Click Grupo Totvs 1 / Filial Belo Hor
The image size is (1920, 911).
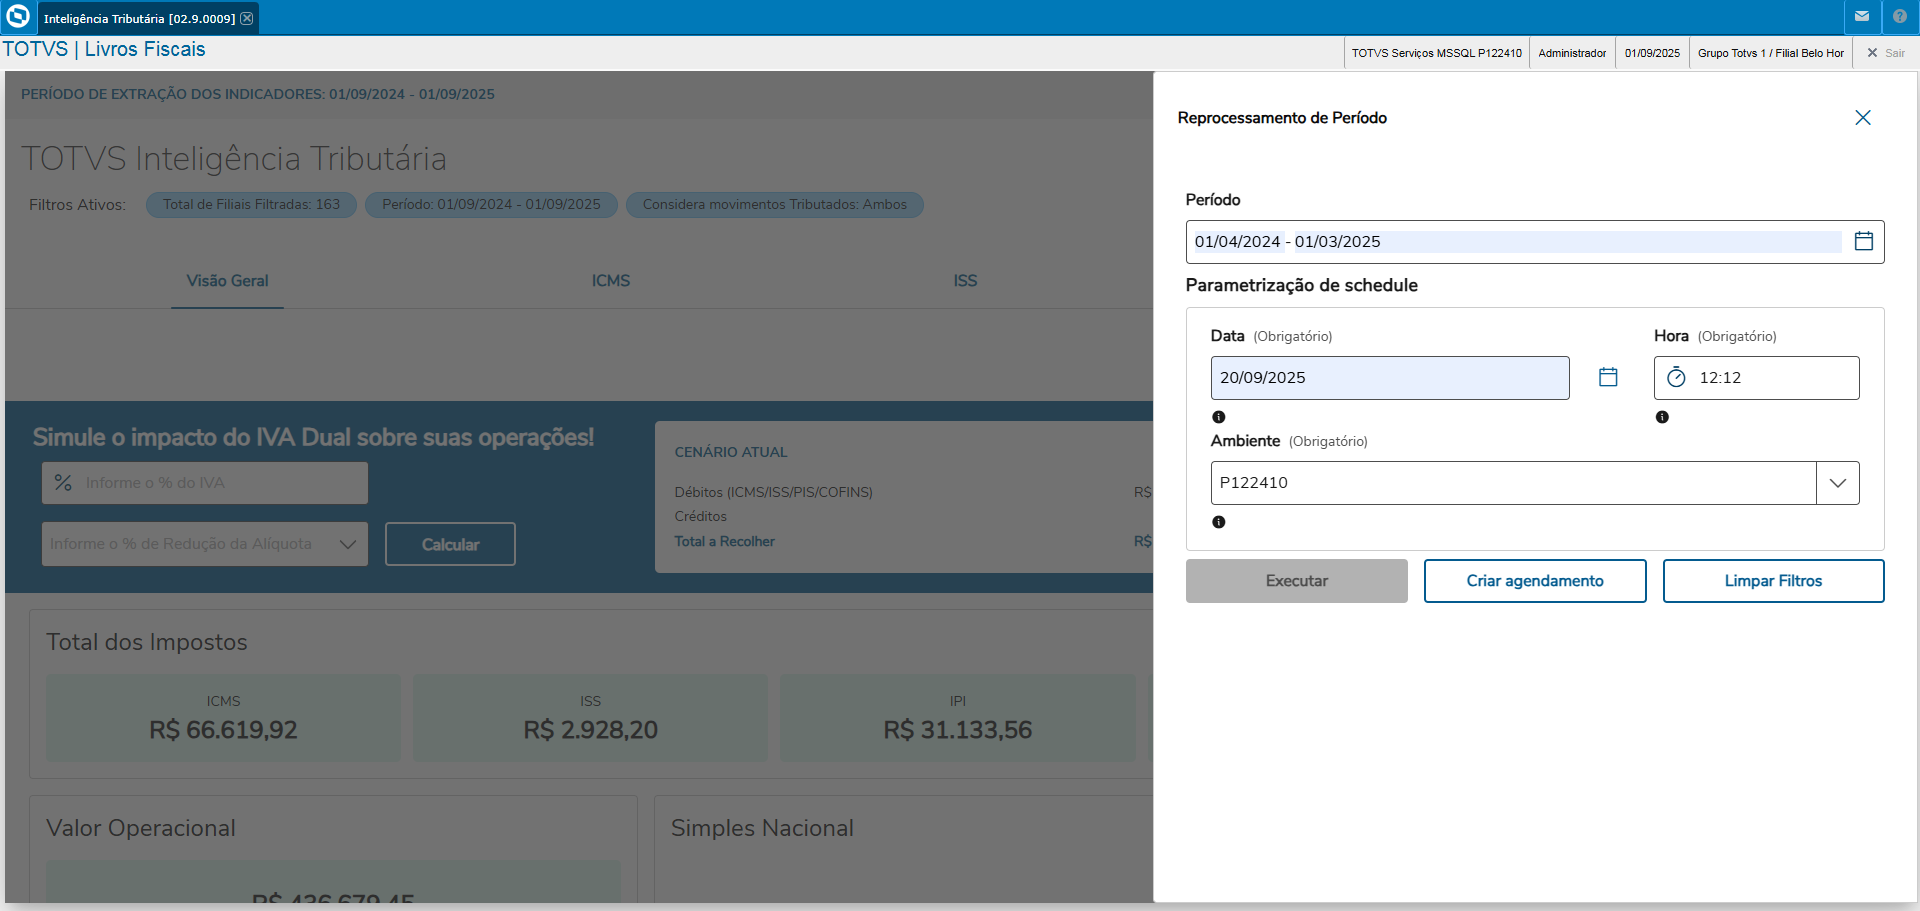click(1771, 53)
